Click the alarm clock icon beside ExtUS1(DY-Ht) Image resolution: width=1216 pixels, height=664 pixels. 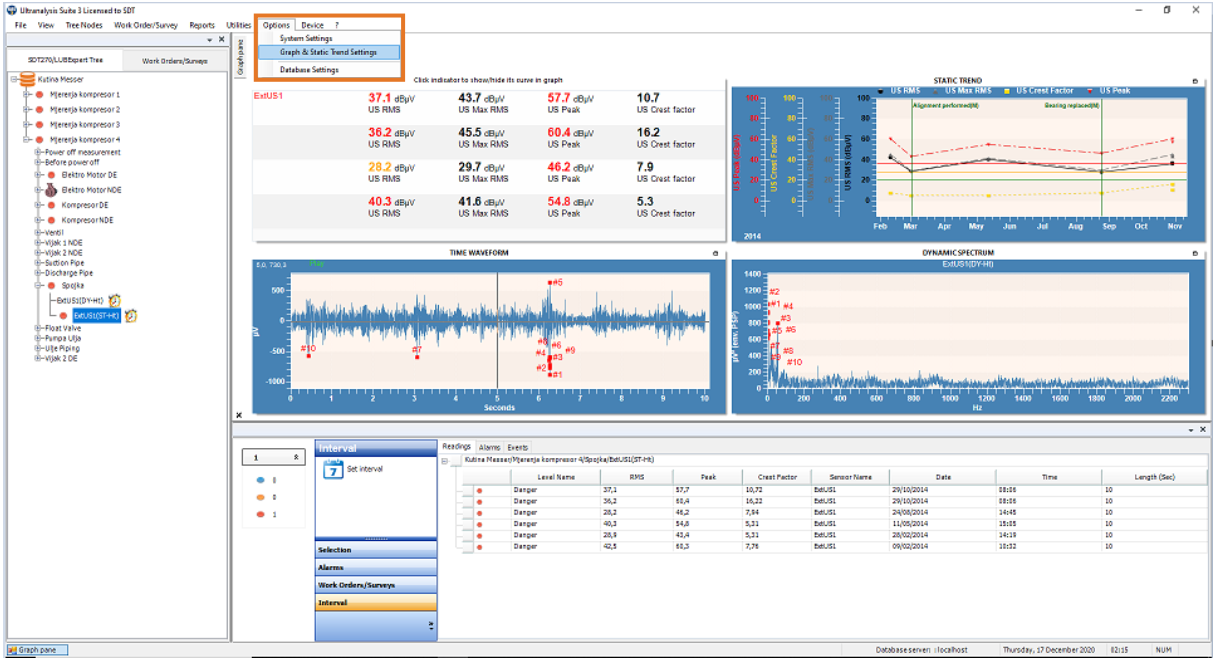[x=115, y=300]
